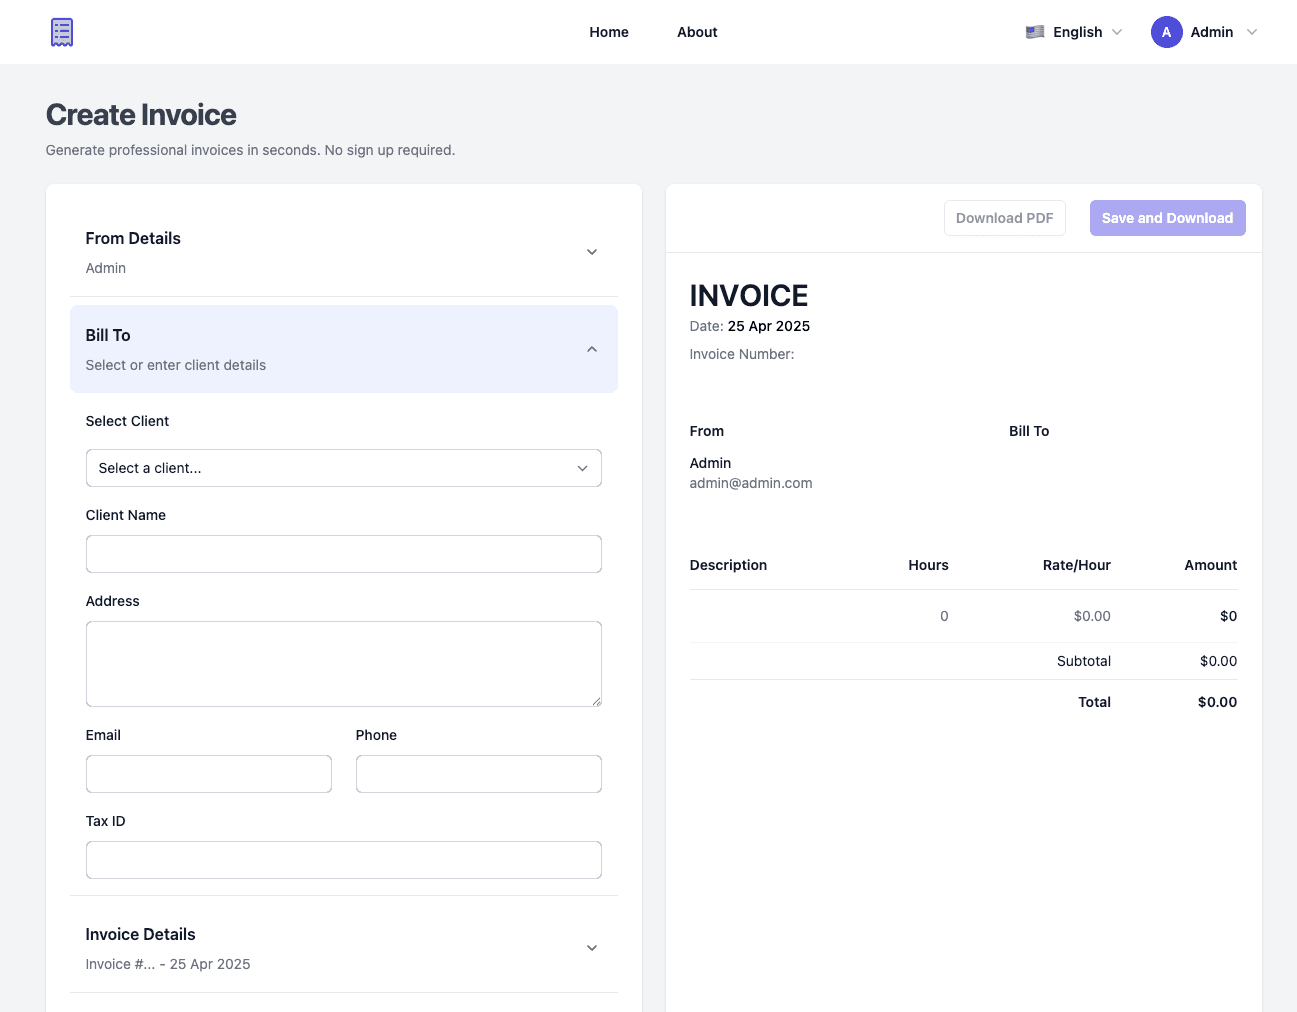Click the Invoice Number label in preview
The image size is (1297, 1012).
742,354
